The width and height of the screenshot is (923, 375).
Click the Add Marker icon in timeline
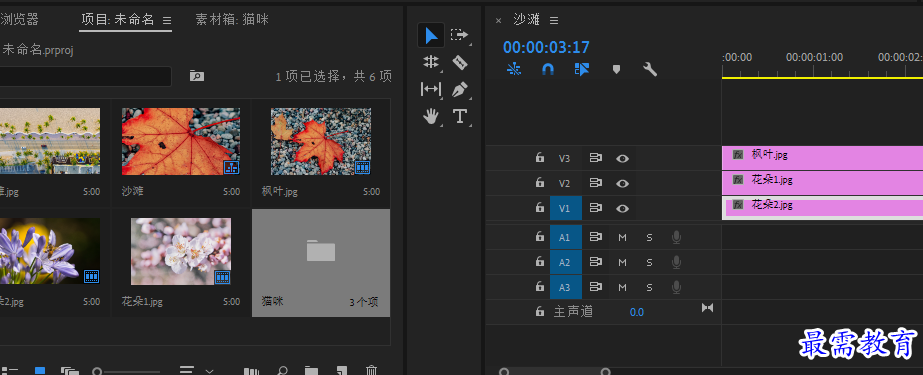pyautogui.click(x=616, y=69)
